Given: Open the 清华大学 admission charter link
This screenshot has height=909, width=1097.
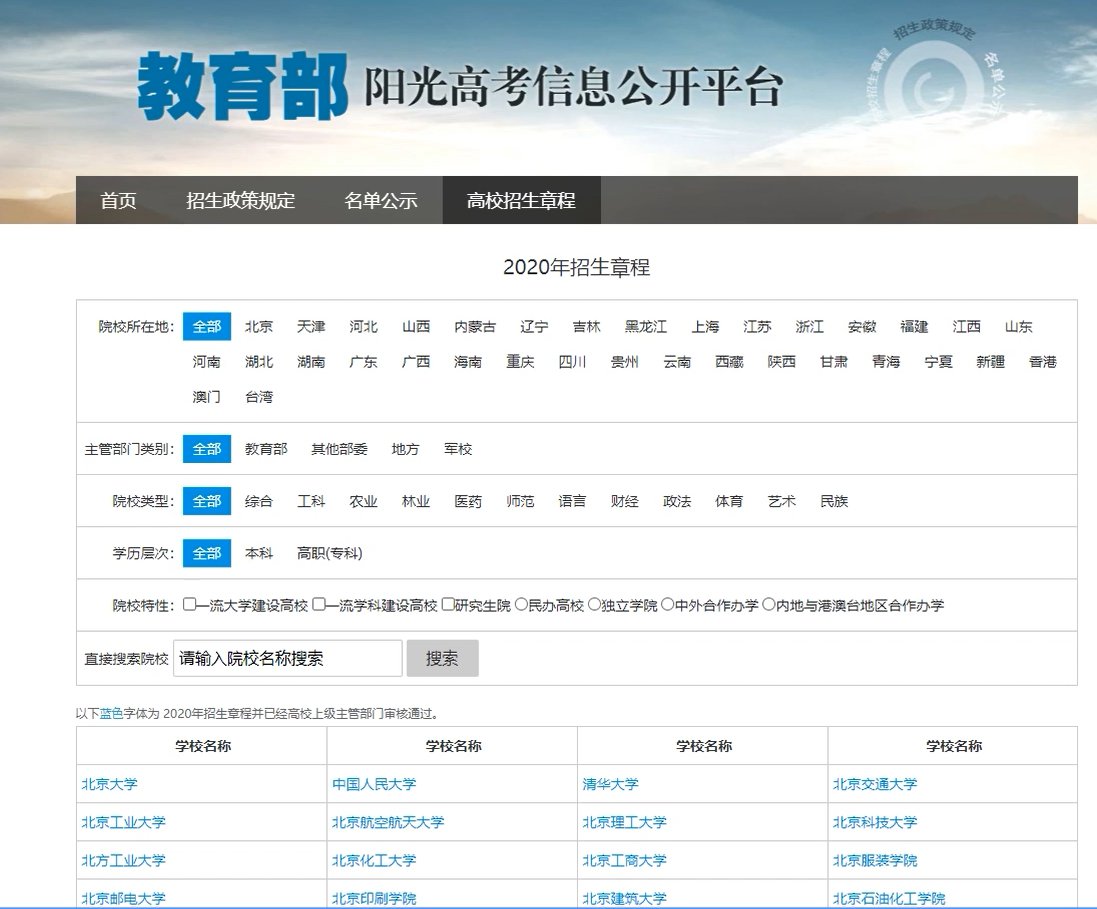Looking at the screenshot, I should tap(610, 784).
